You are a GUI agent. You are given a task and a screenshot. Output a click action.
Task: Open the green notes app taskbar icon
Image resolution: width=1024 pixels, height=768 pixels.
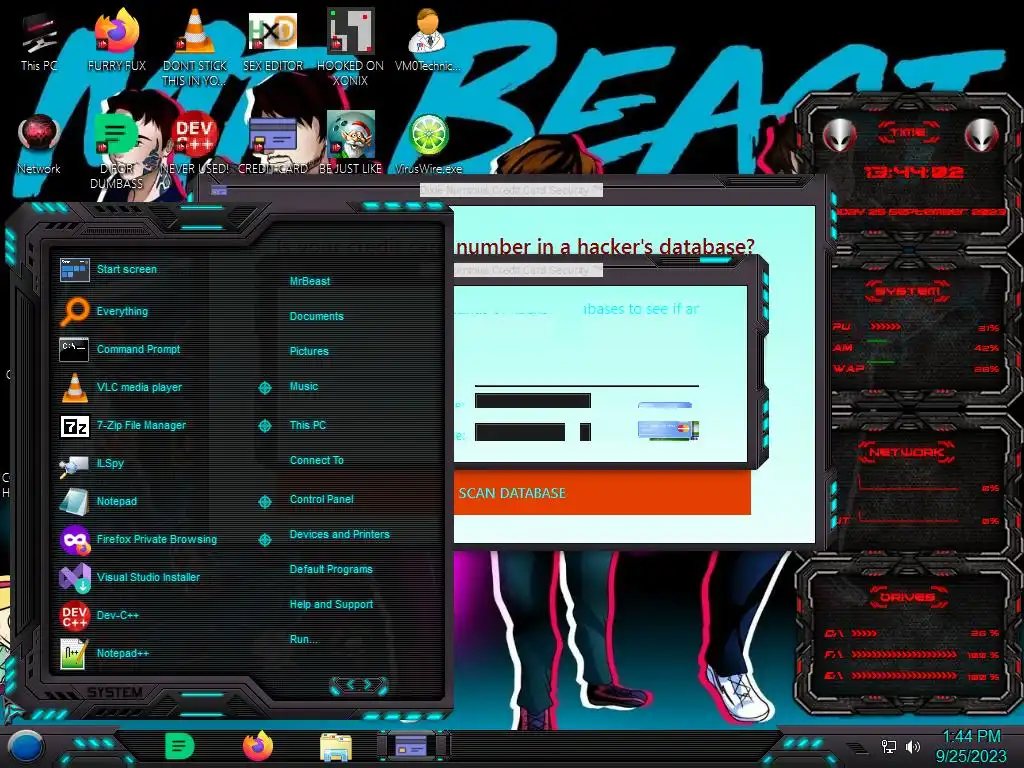point(180,746)
